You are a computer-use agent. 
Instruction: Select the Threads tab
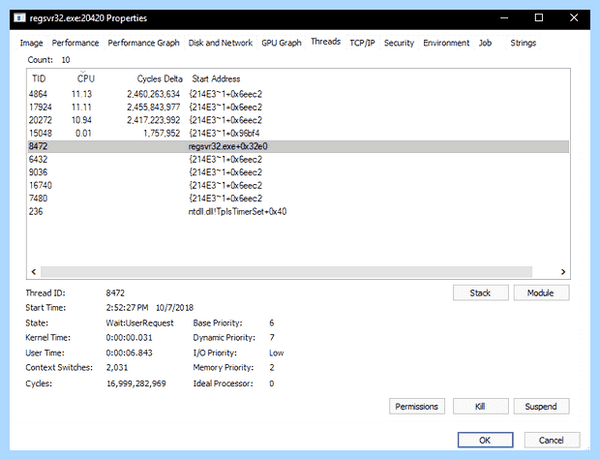click(x=326, y=41)
